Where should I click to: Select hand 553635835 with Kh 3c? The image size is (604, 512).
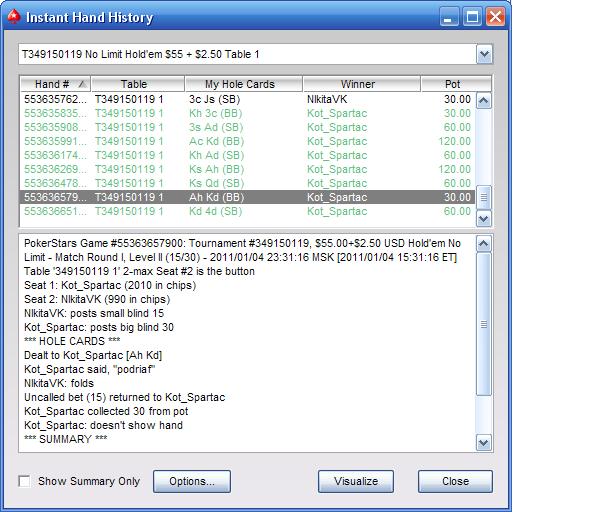[x=247, y=113]
